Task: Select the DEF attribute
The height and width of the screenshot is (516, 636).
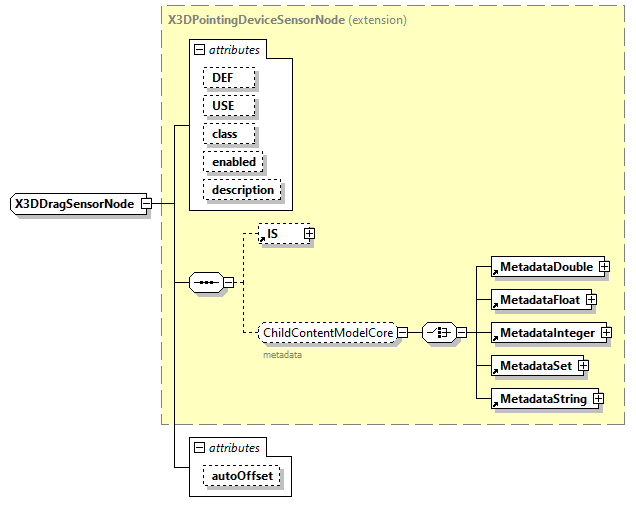Action: click(x=229, y=77)
